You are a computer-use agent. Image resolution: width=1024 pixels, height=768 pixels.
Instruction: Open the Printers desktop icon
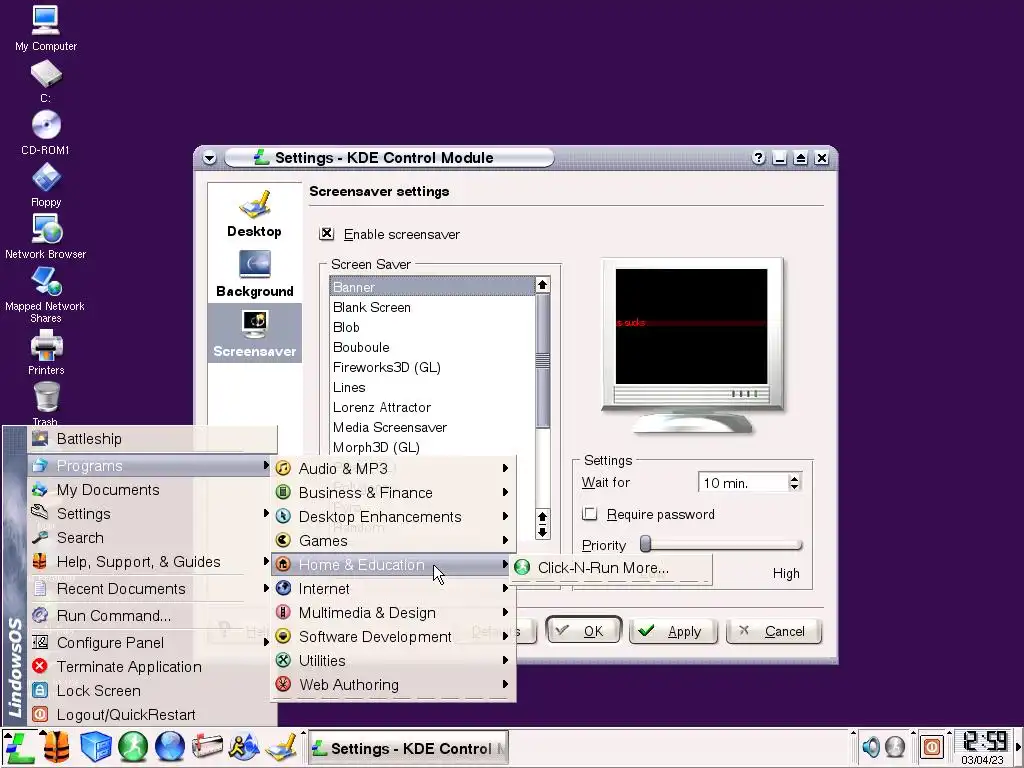tap(46, 353)
